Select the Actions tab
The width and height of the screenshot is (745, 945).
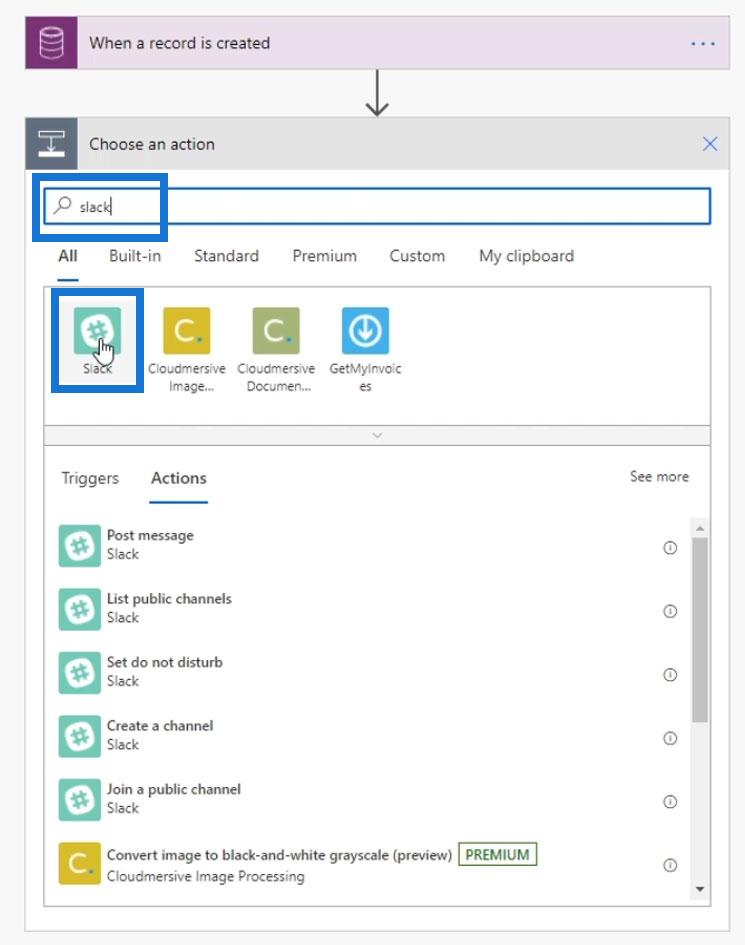pyautogui.click(x=178, y=478)
